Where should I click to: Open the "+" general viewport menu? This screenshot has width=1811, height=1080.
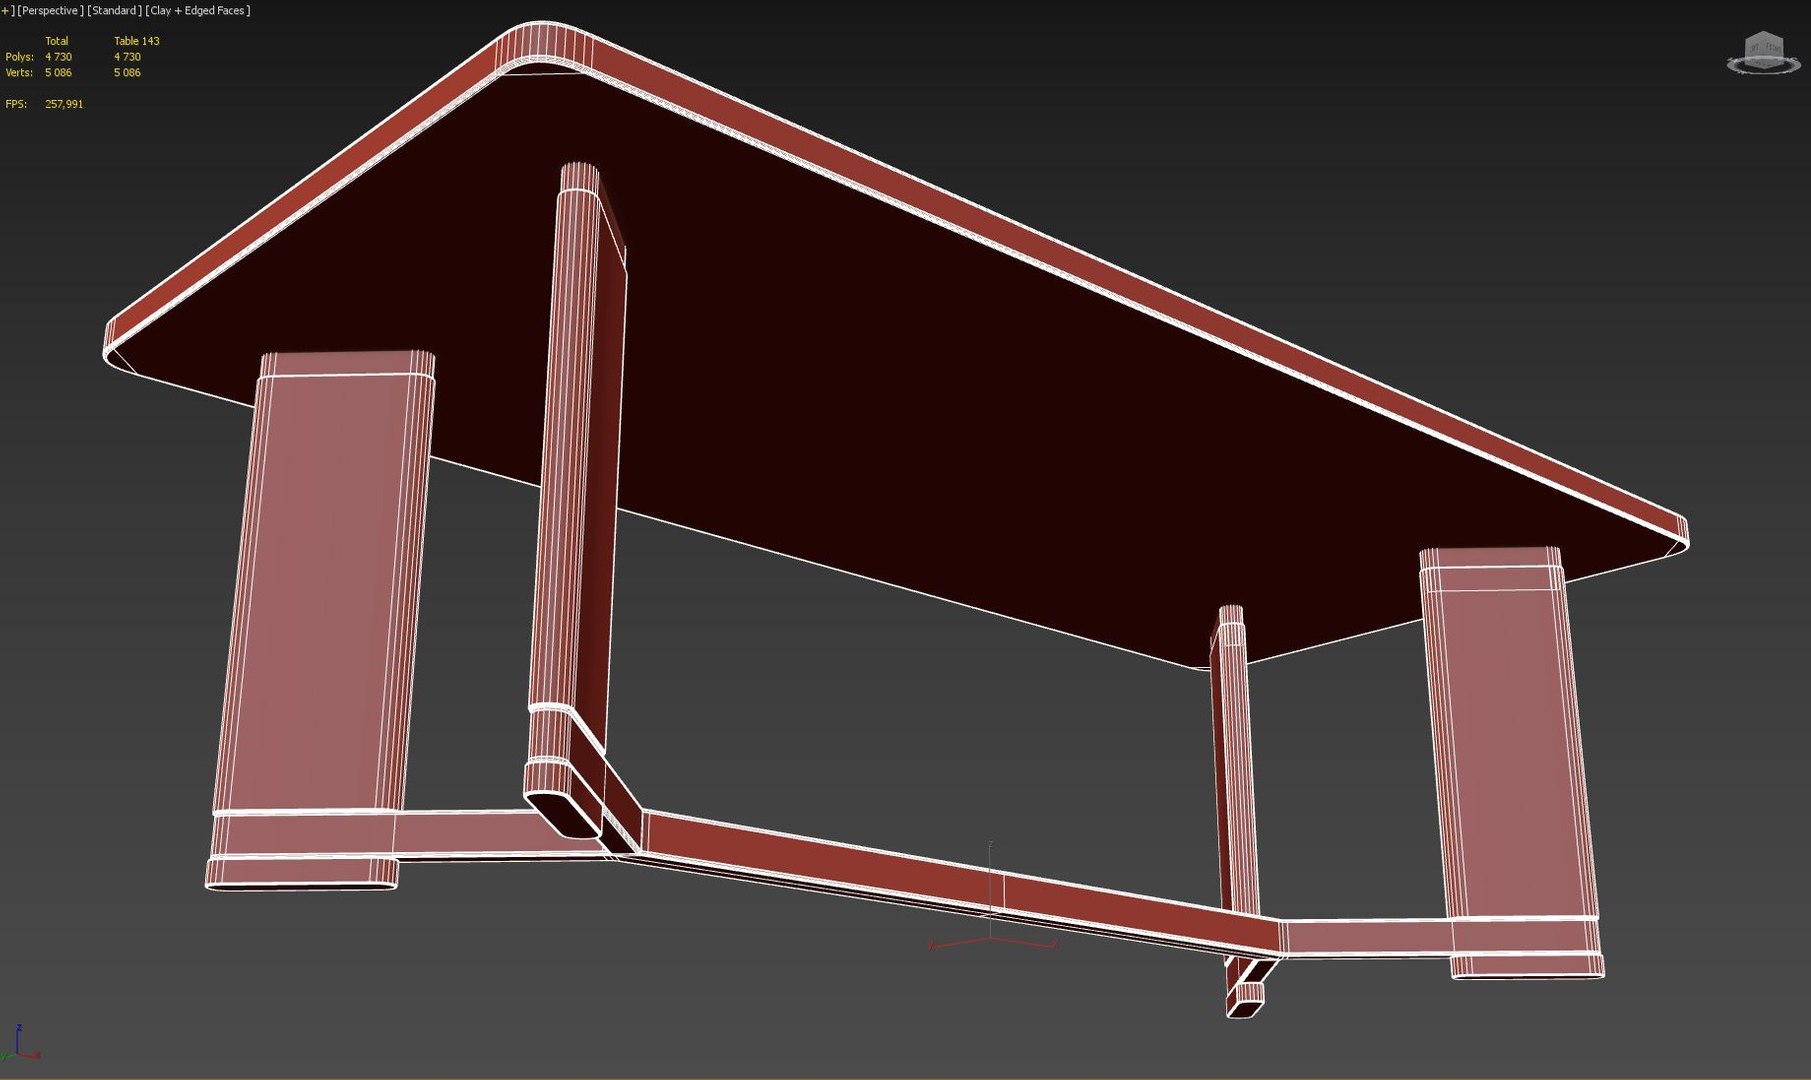pyautogui.click(x=6, y=11)
